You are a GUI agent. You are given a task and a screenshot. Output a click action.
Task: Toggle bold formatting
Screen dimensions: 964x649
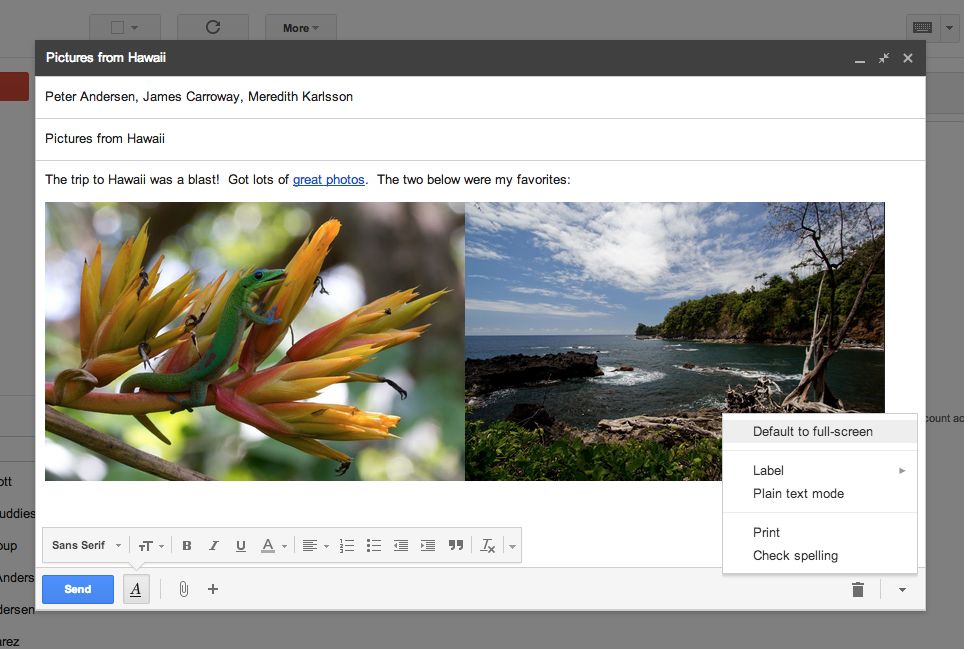pyautogui.click(x=187, y=545)
